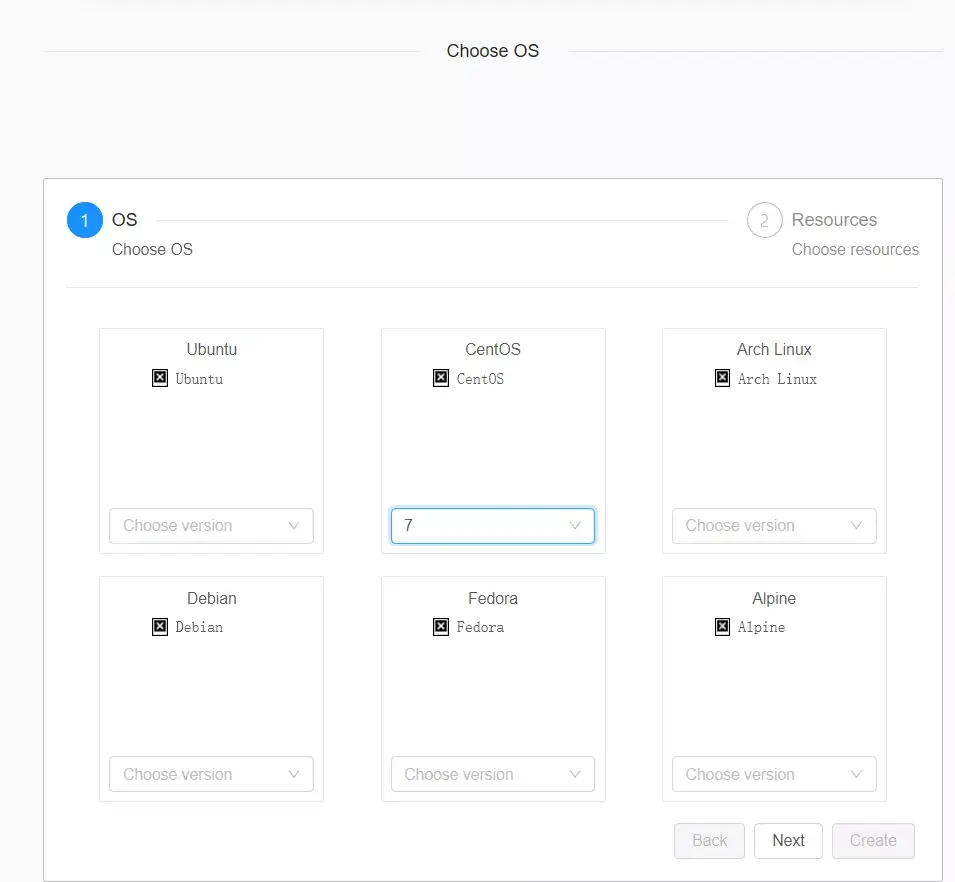Screen dimensions: 955x882
Task: Click the Create button
Action: (x=873, y=841)
